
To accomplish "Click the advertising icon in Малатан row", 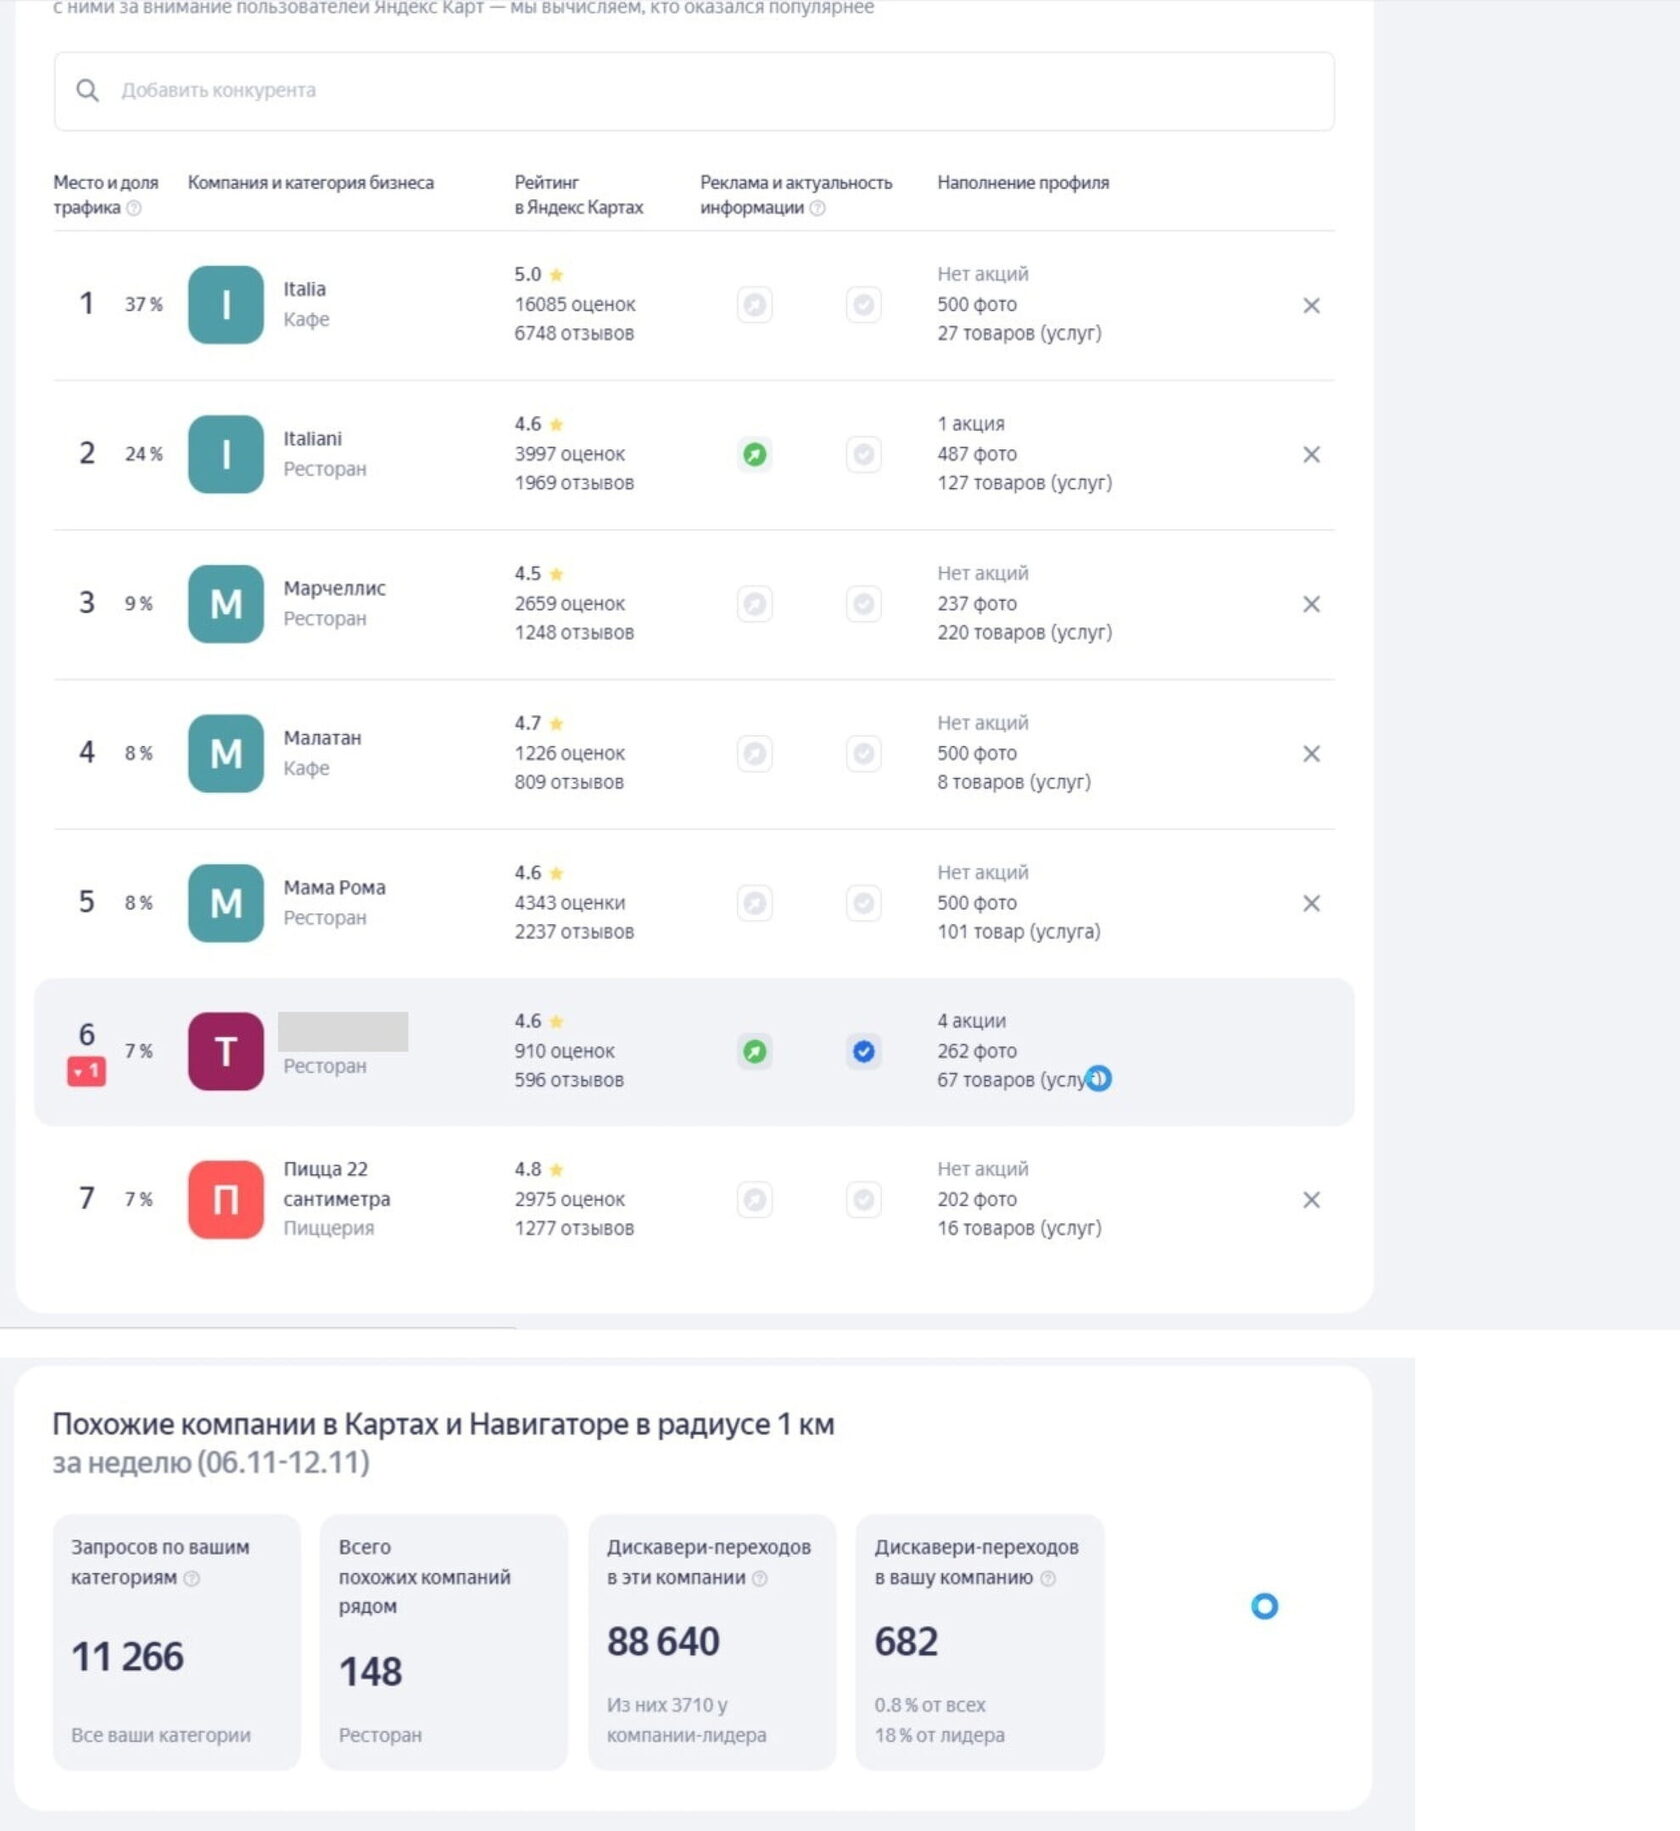I will (x=755, y=753).
